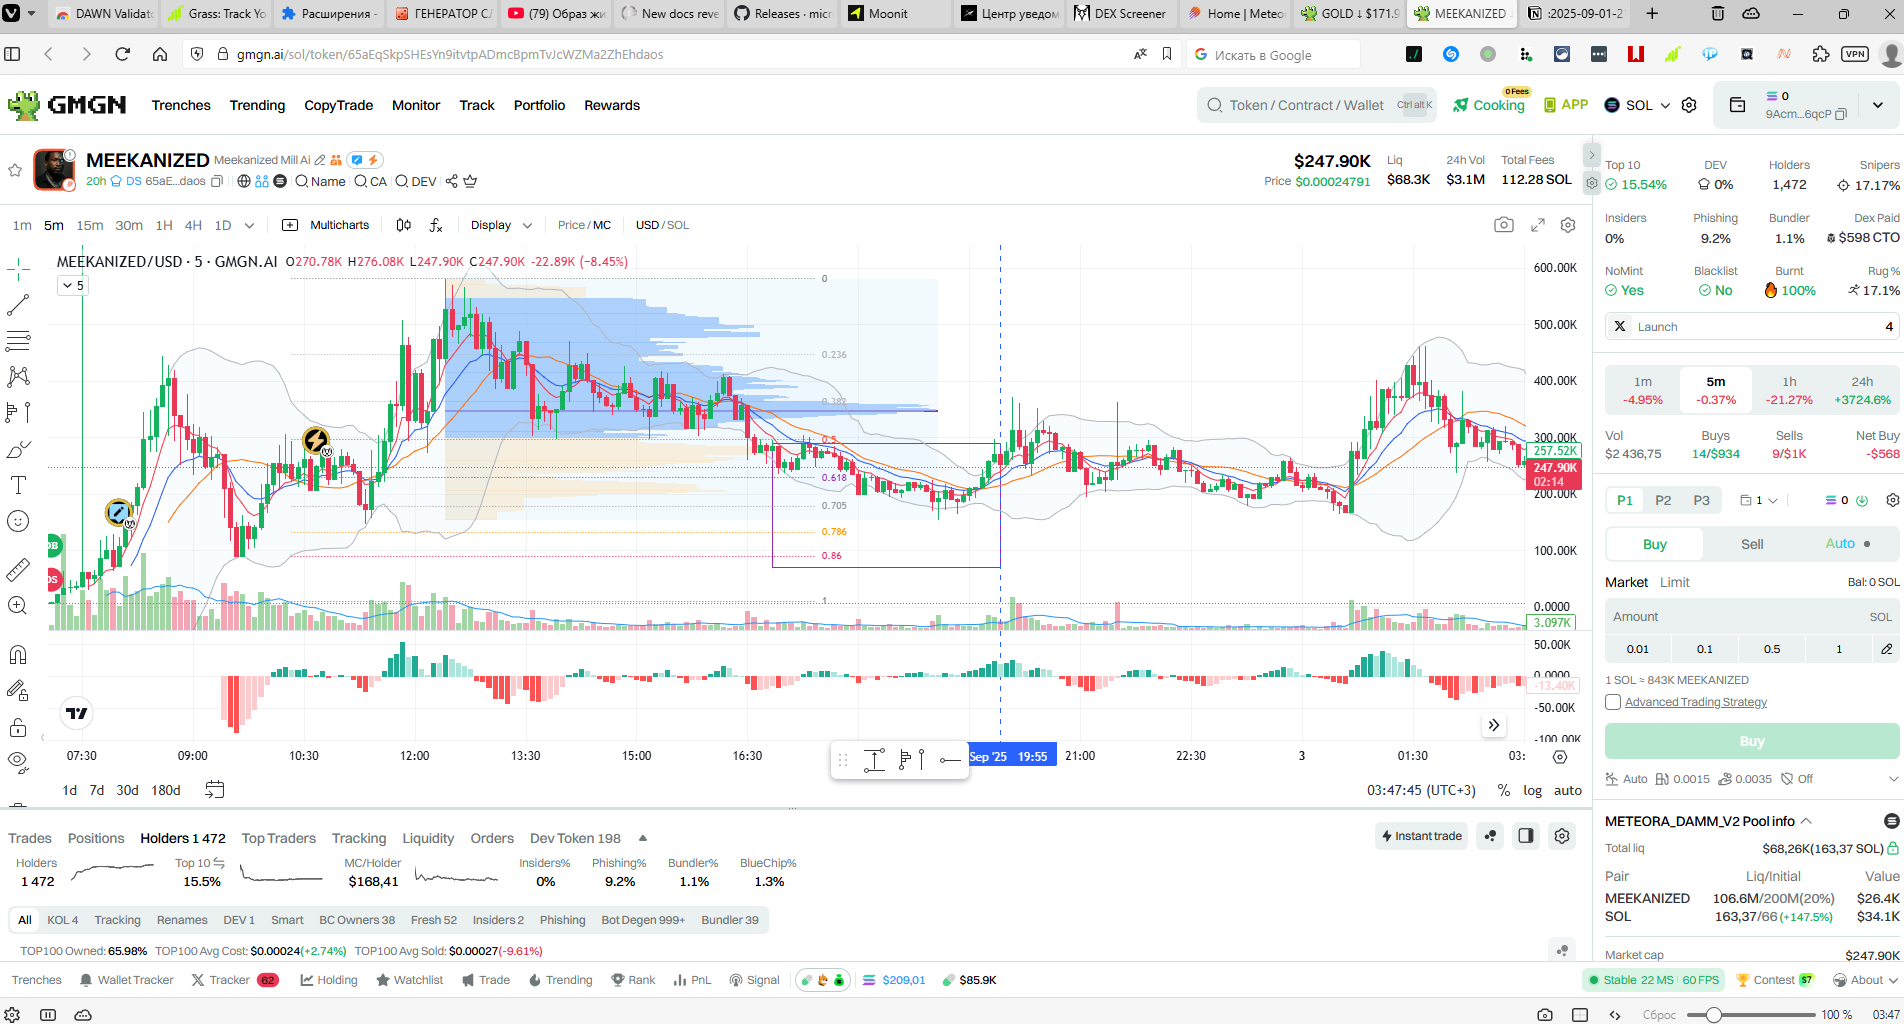The width and height of the screenshot is (1904, 1024).
Task: Lock all drawing tools
Action: click(18, 727)
